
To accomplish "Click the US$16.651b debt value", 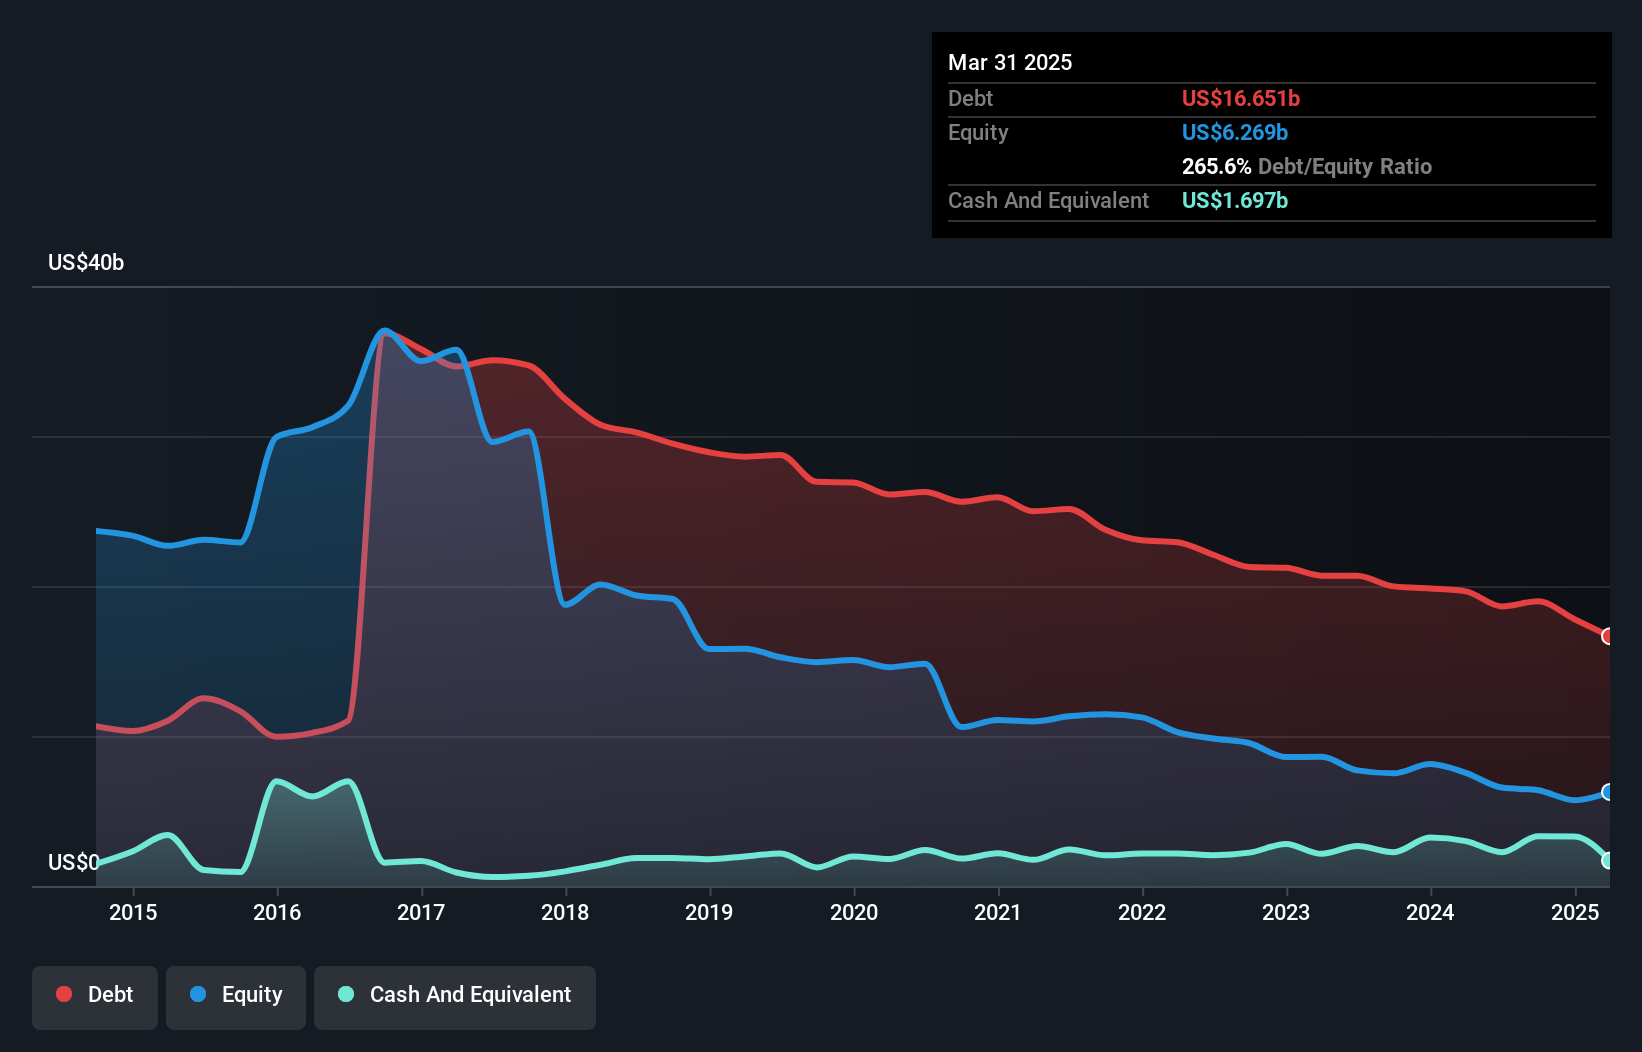I will (x=1241, y=98).
